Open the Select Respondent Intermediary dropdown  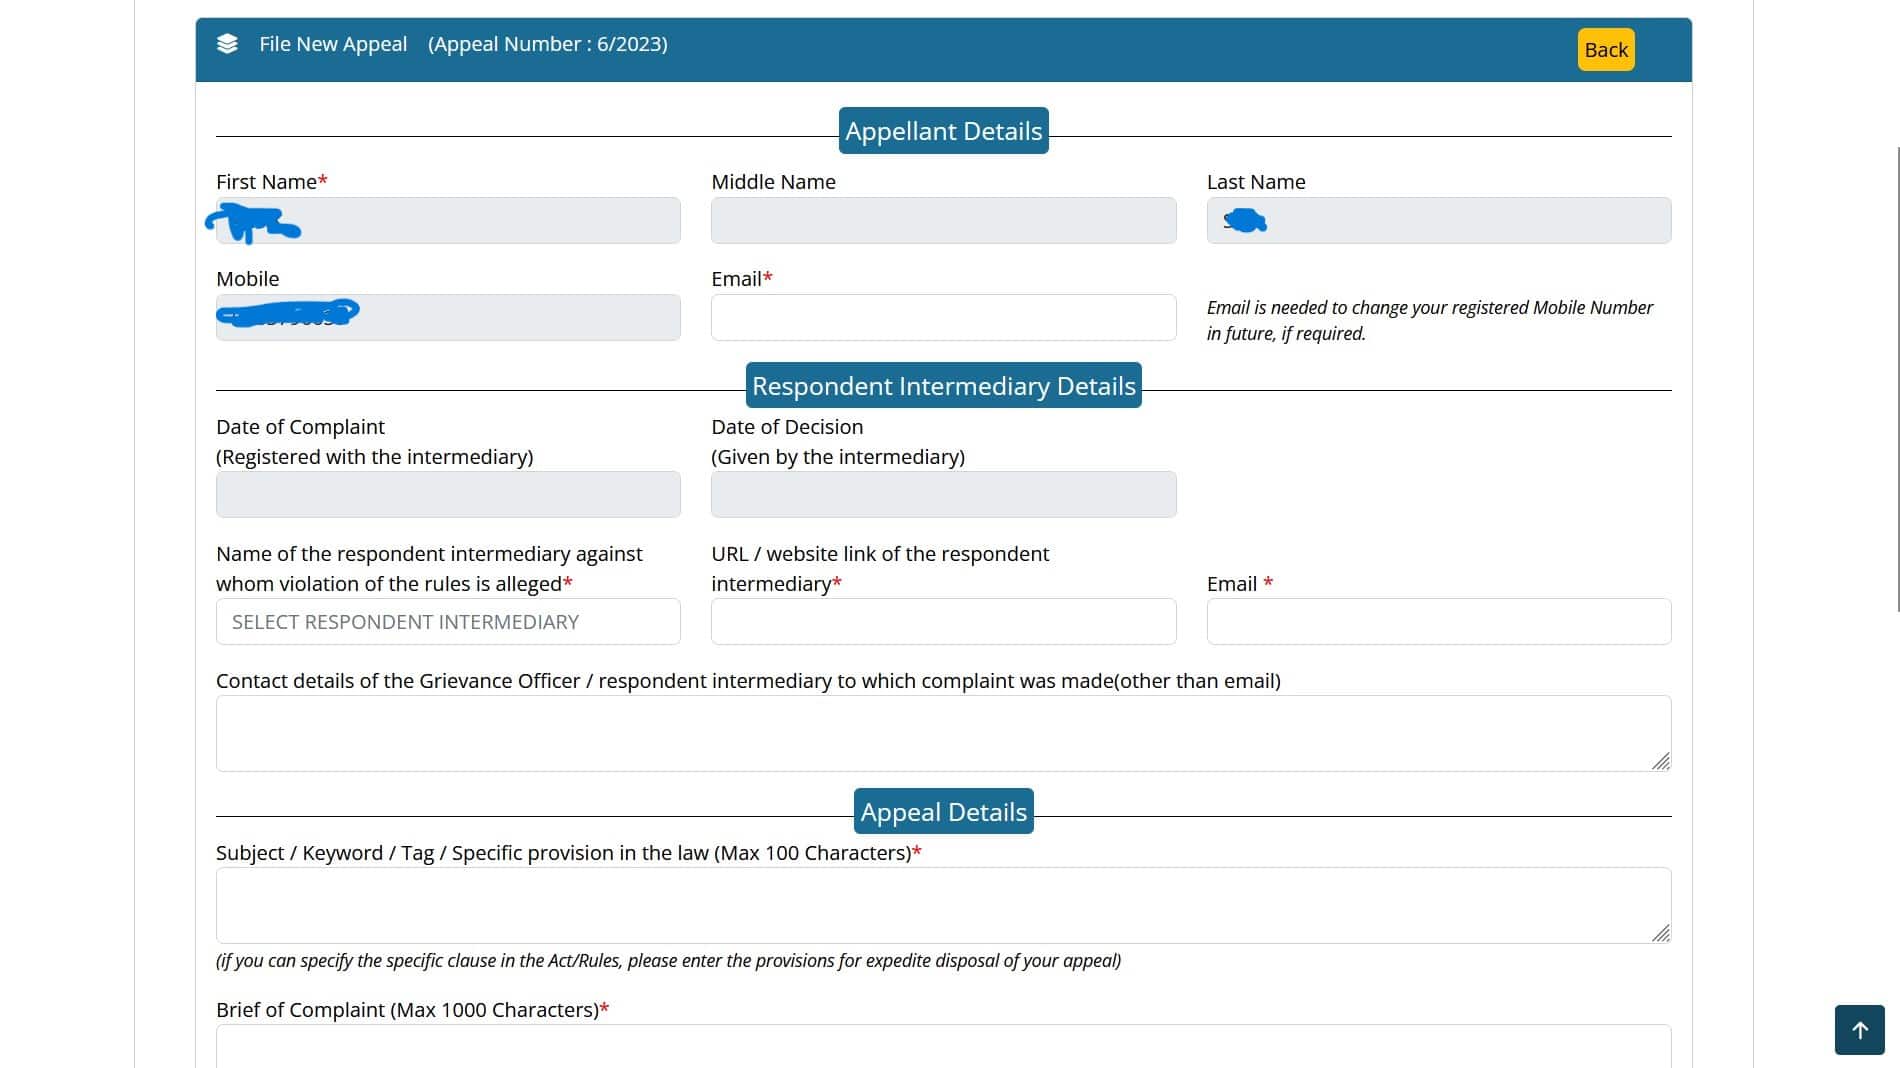click(x=448, y=622)
